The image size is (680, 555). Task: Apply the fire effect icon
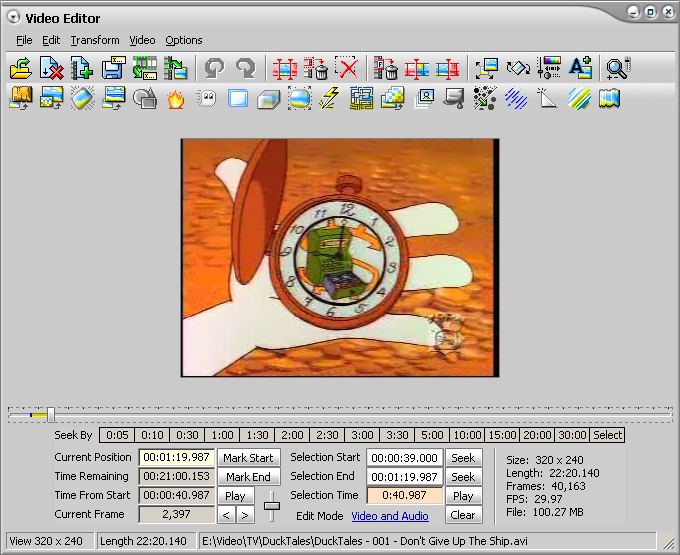175,98
